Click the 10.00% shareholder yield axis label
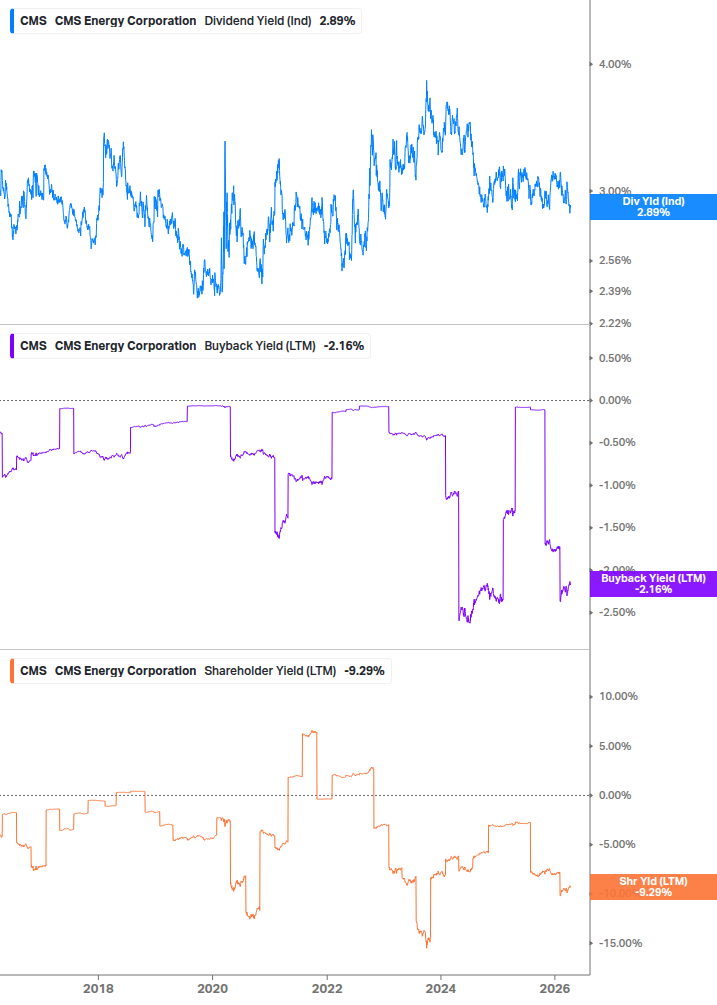Image resolution: width=717 pixels, height=1005 pixels. [618, 697]
